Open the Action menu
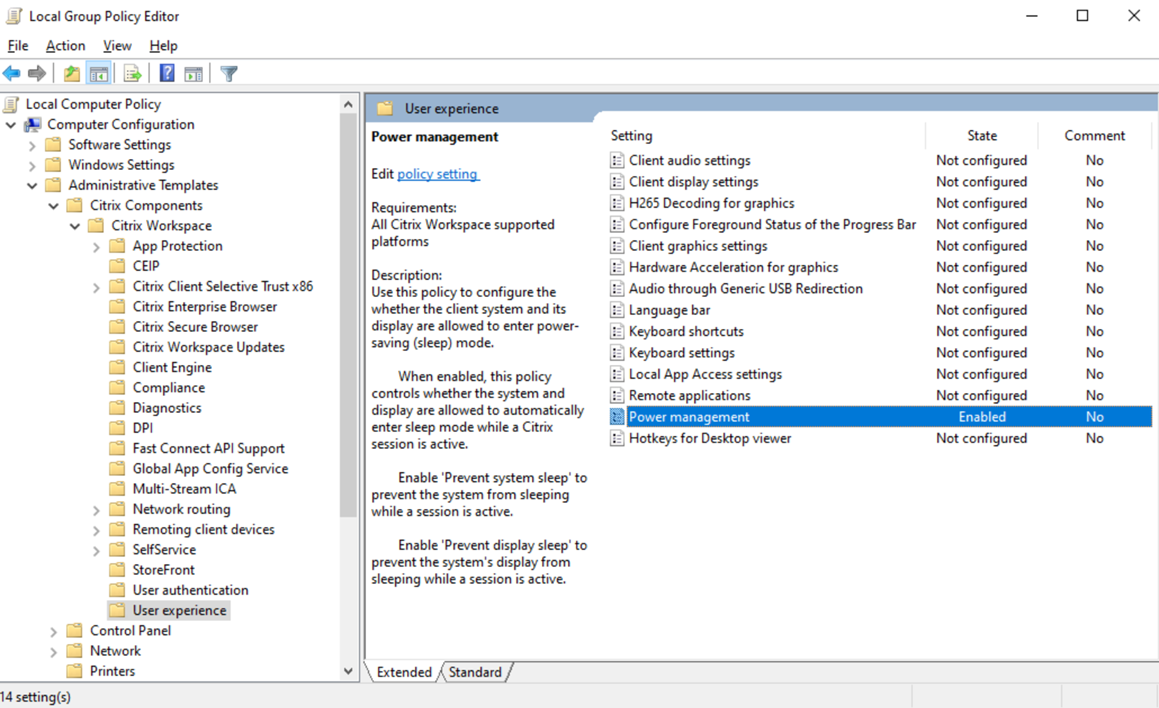The image size is (1159, 708). (65, 46)
